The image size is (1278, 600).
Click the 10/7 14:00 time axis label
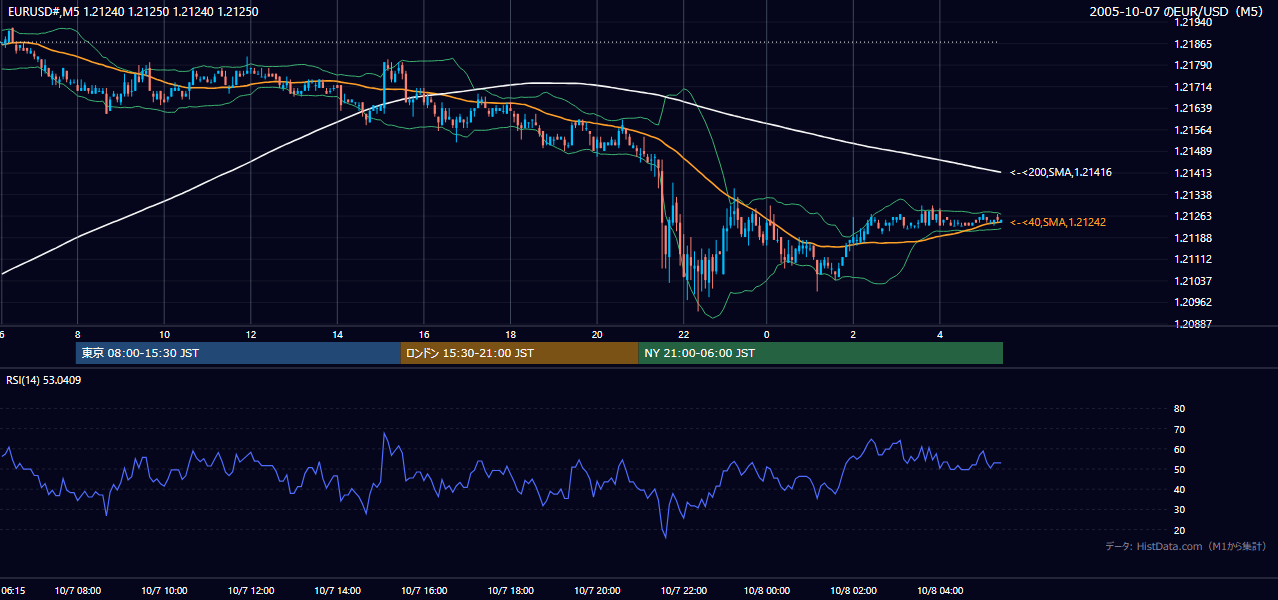click(336, 590)
